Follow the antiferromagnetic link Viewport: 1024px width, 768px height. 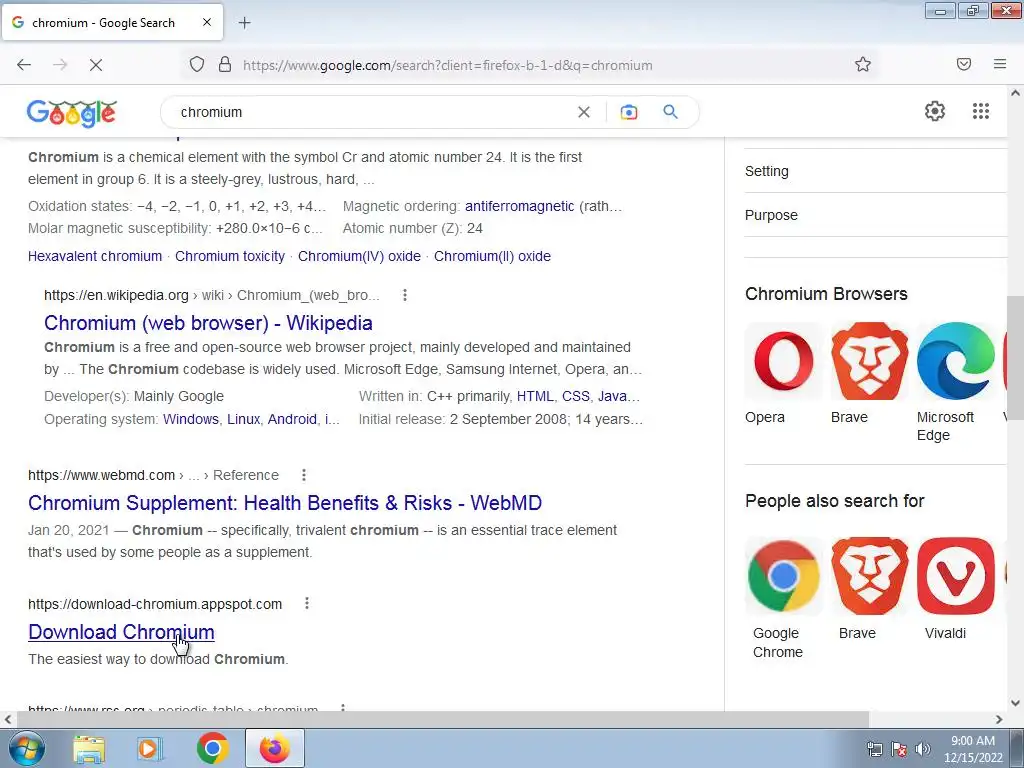point(519,206)
